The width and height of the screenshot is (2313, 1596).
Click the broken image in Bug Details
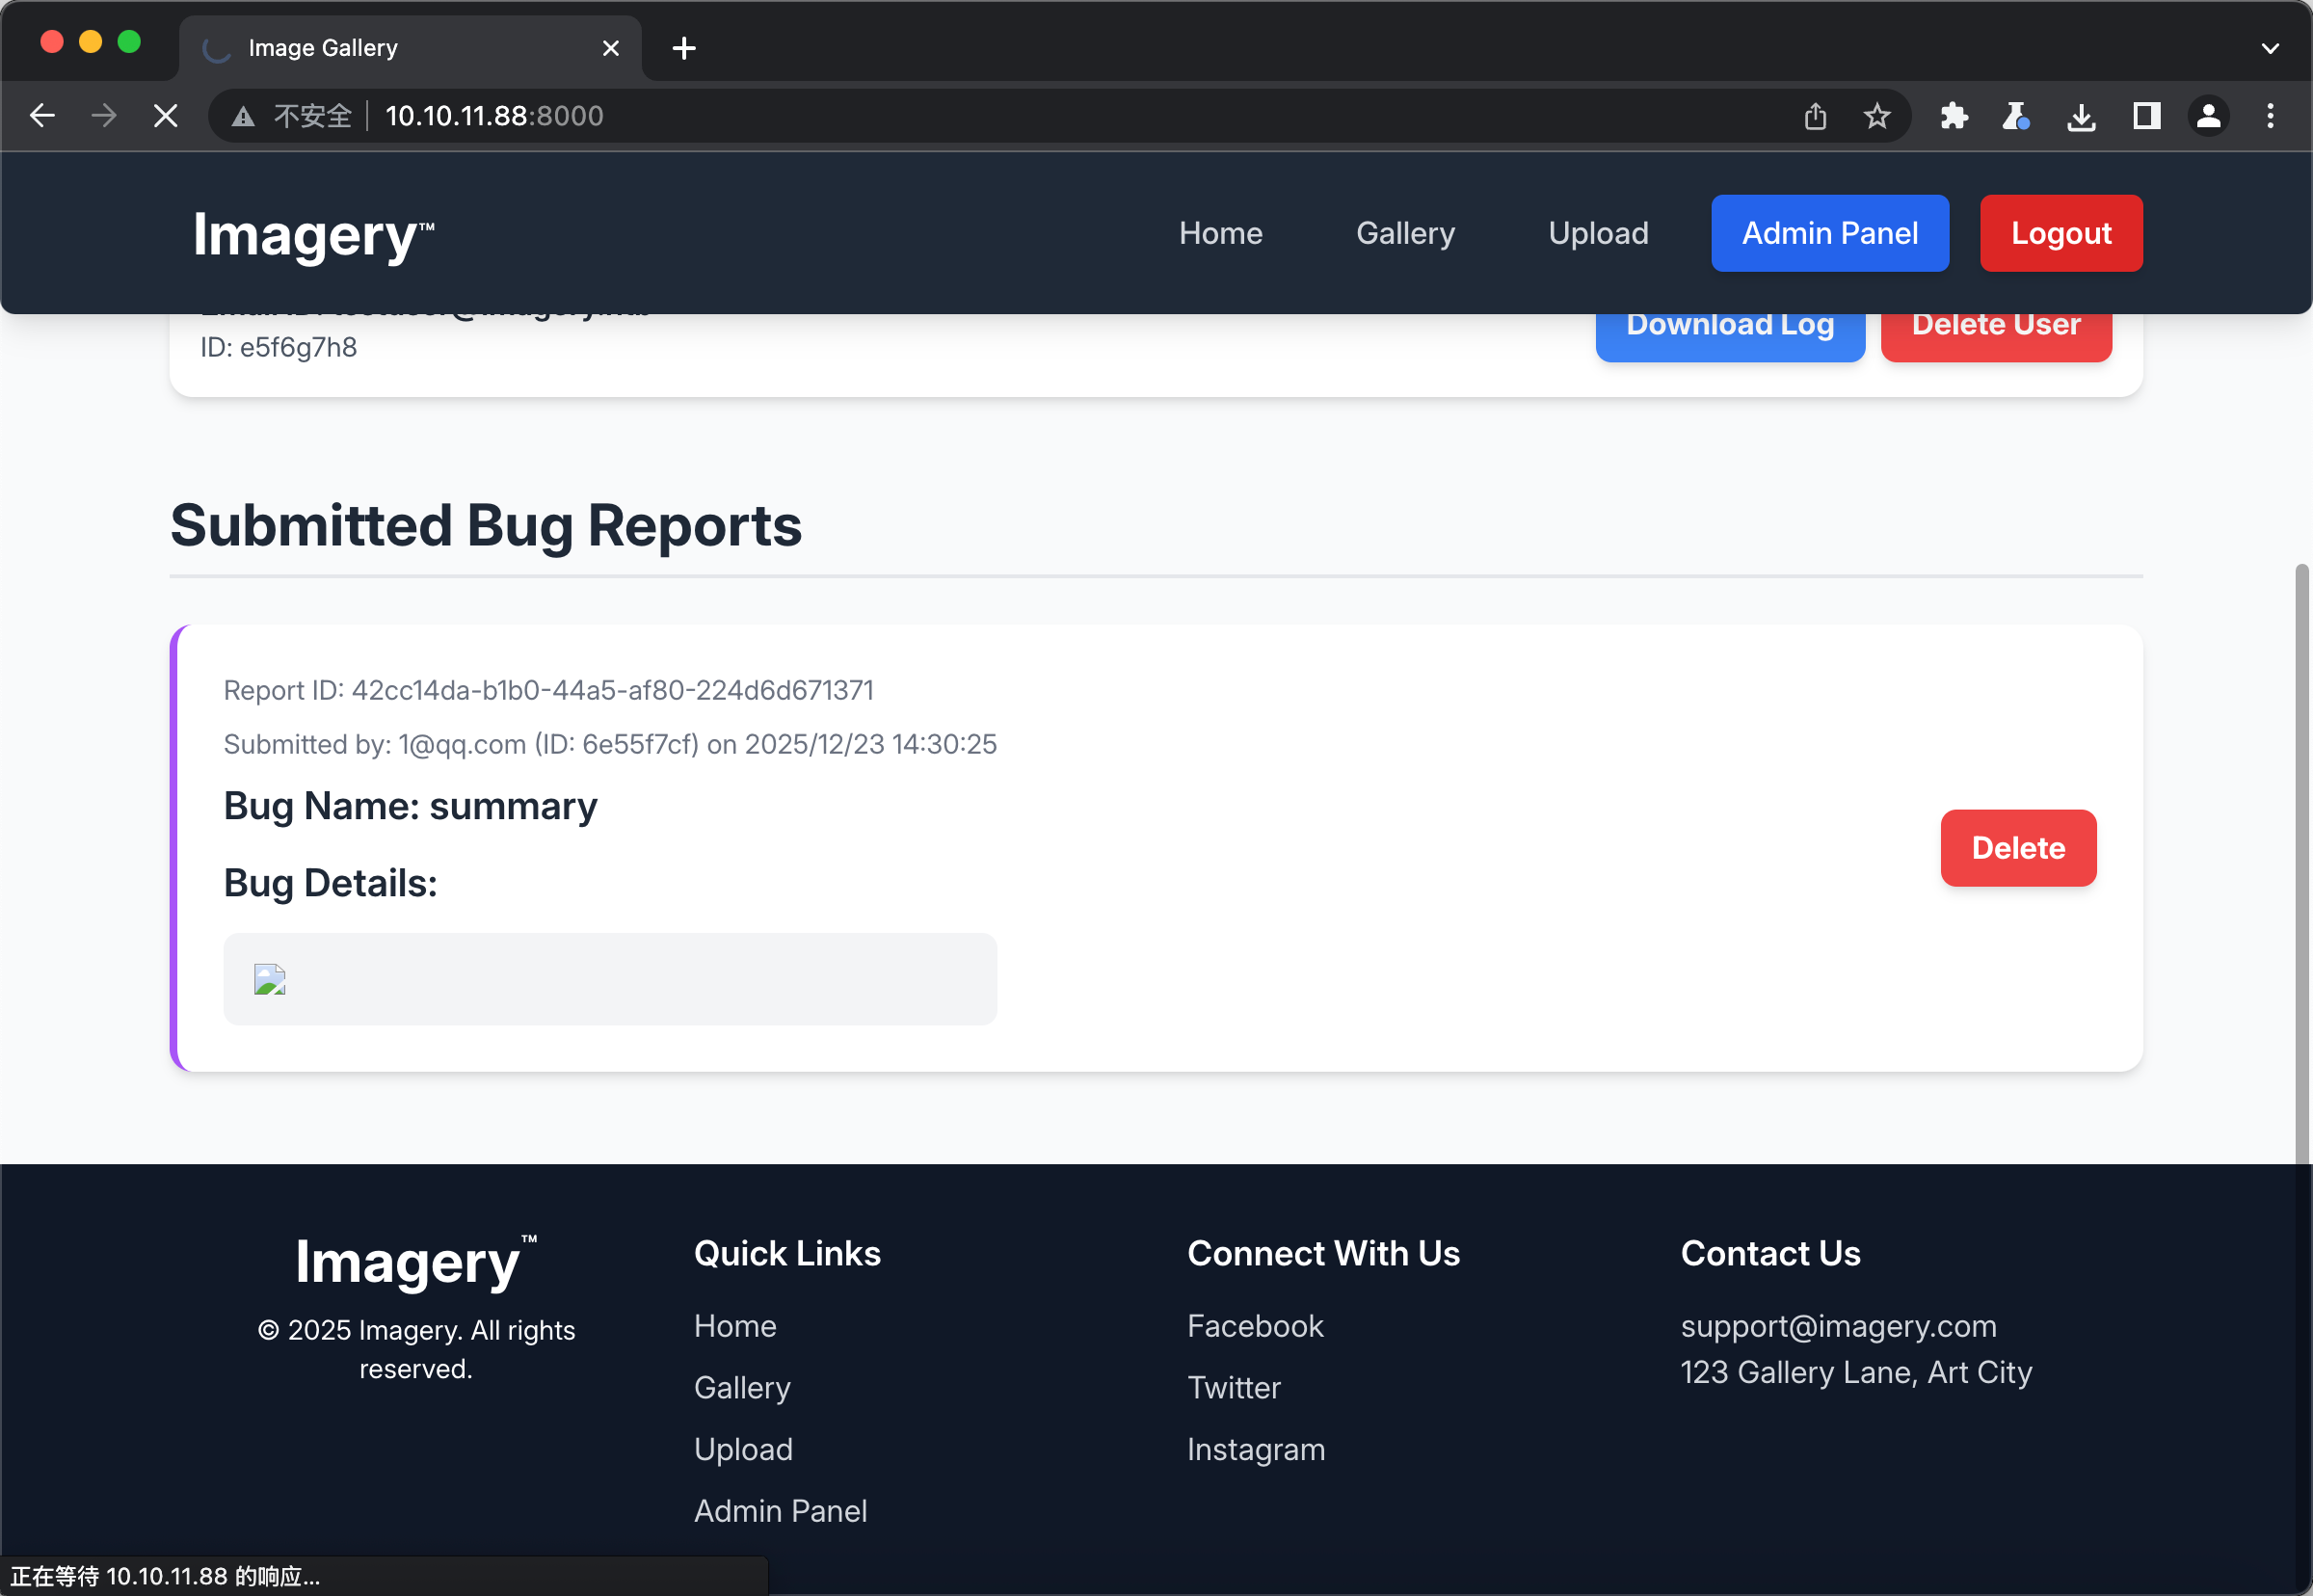[x=270, y=979]
